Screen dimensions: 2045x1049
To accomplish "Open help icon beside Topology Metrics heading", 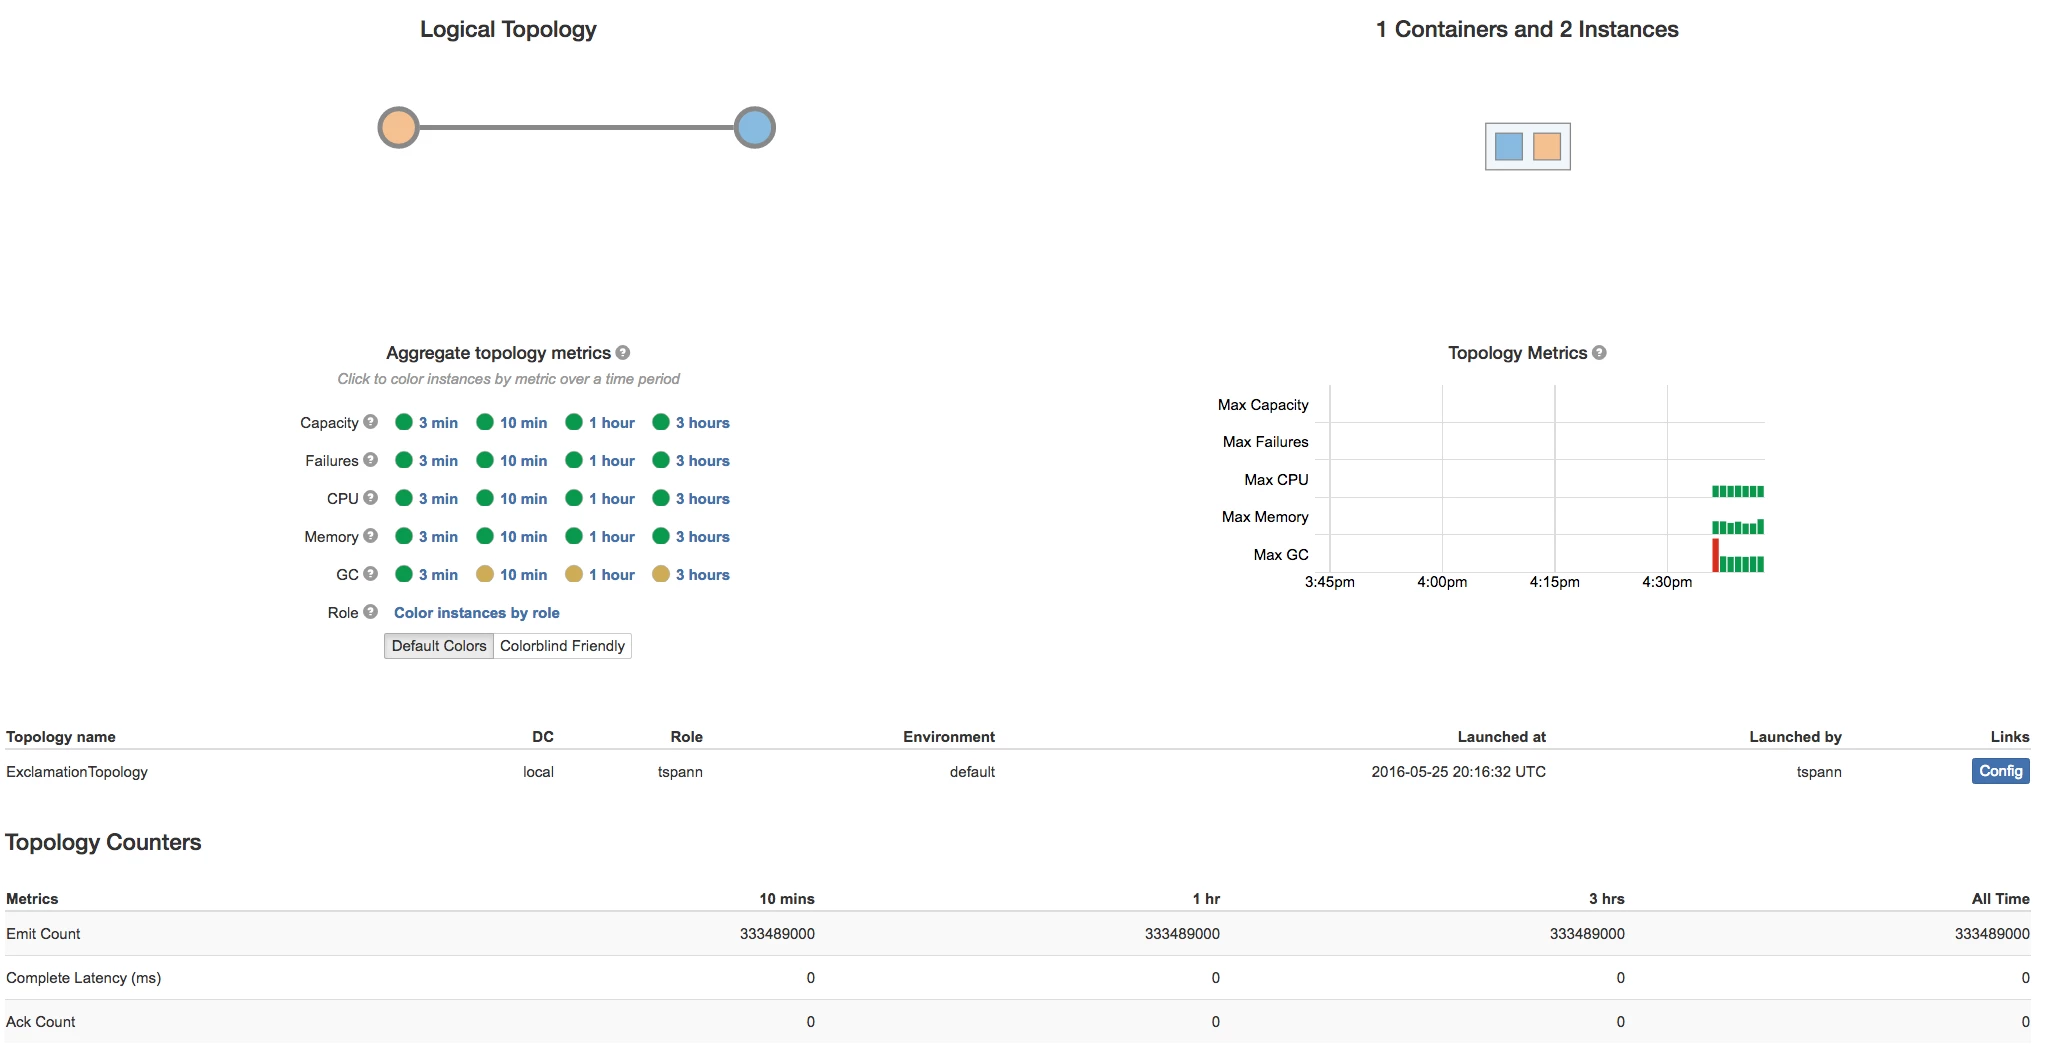I will pos(1599,353).
